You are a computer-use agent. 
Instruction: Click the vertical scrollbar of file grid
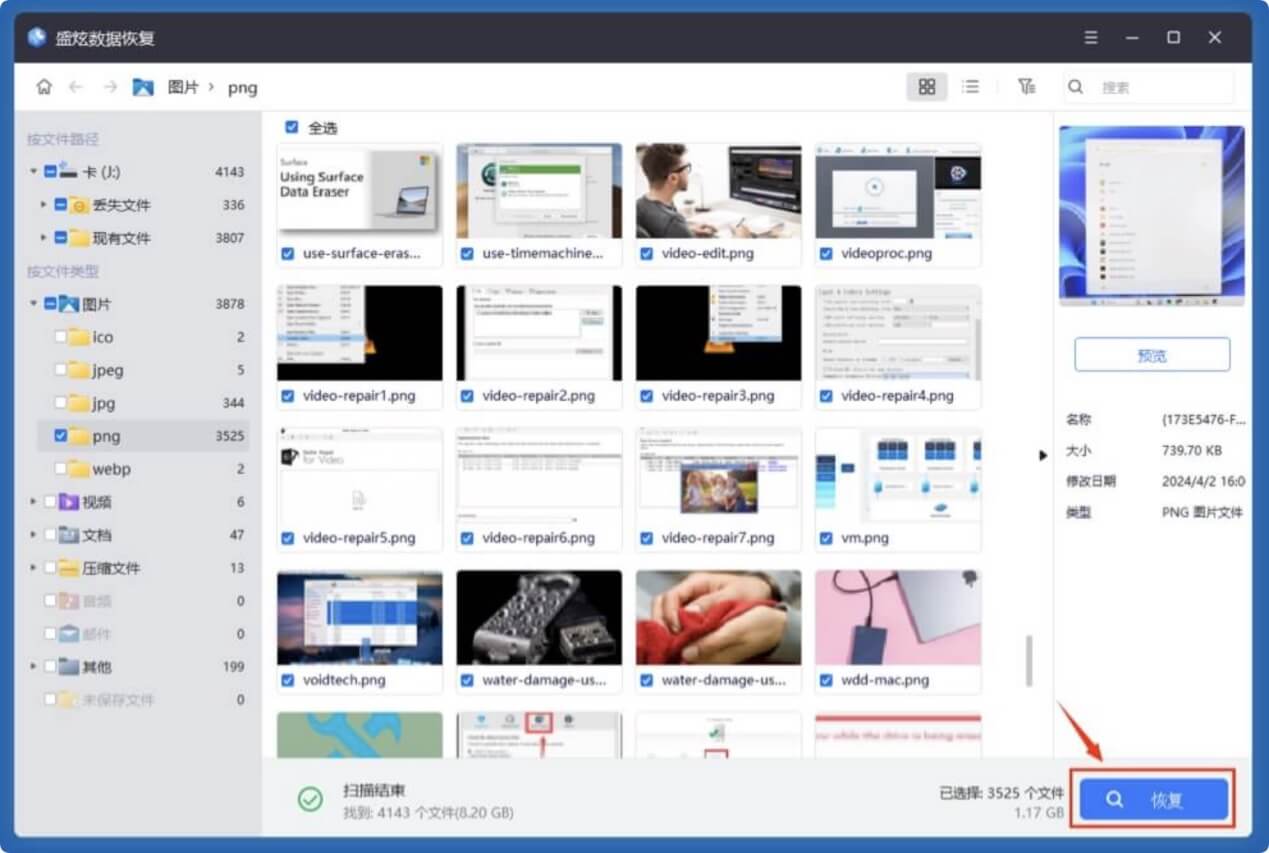click(1029, 662)
